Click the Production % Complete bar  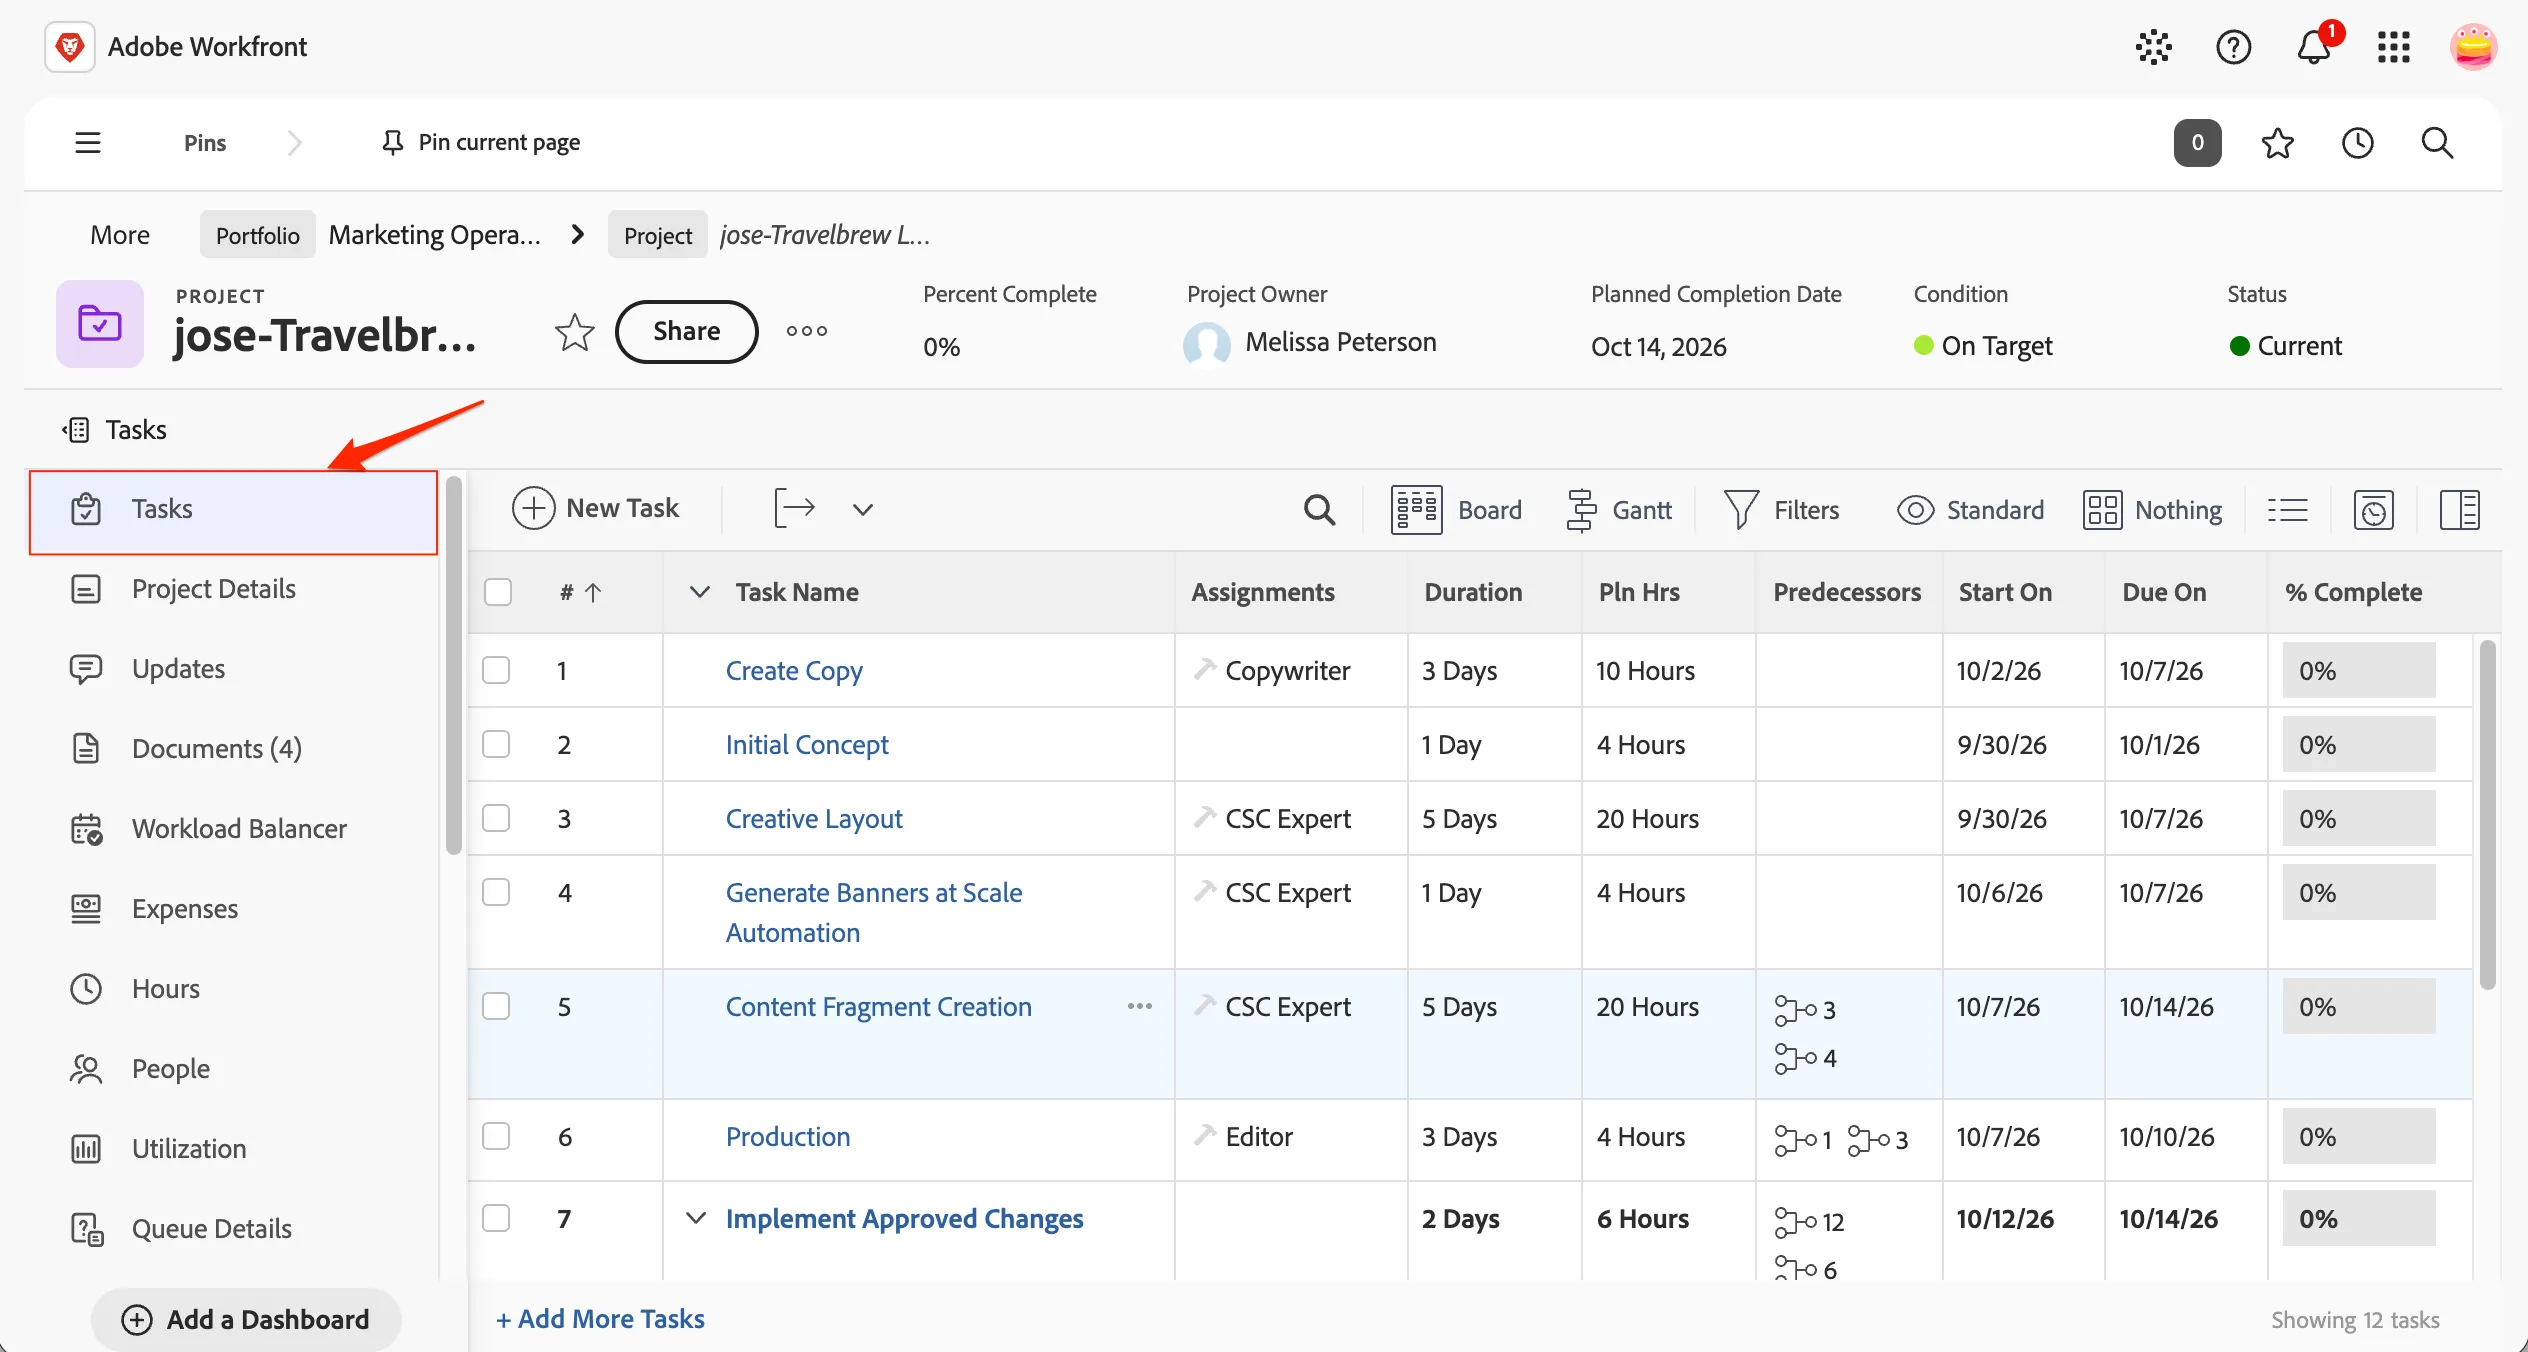(2359, 1136)
